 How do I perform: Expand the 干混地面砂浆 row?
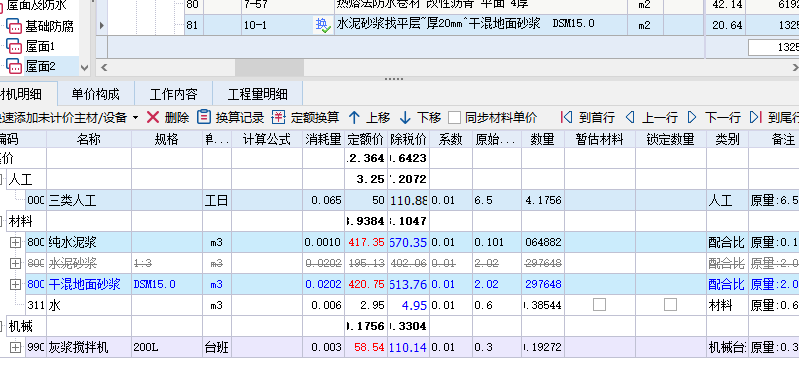coord(16,284)
